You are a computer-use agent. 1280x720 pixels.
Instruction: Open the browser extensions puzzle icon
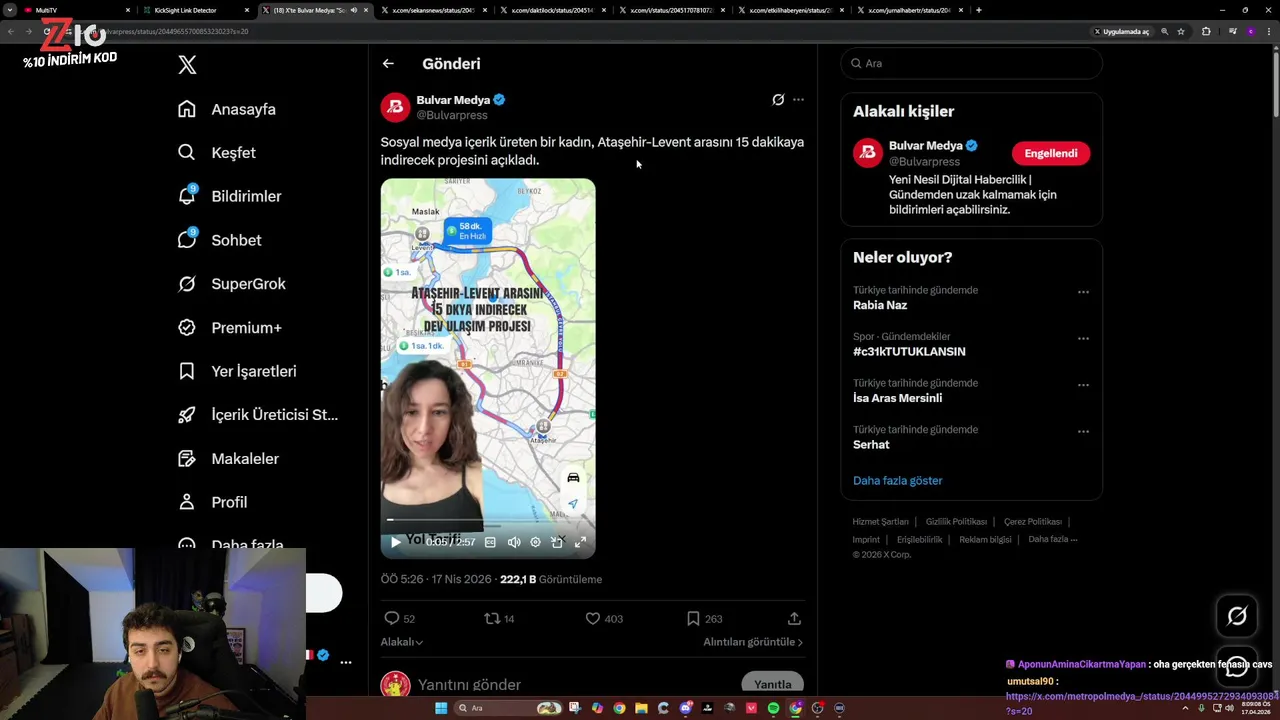1206,31
